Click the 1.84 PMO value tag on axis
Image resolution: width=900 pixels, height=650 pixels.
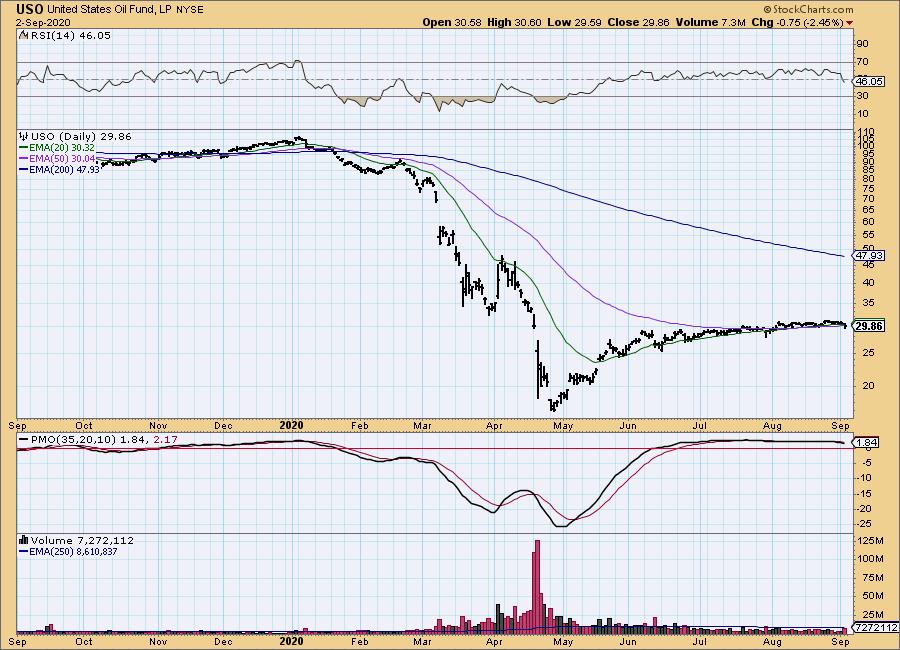click(x=866, y=443)
